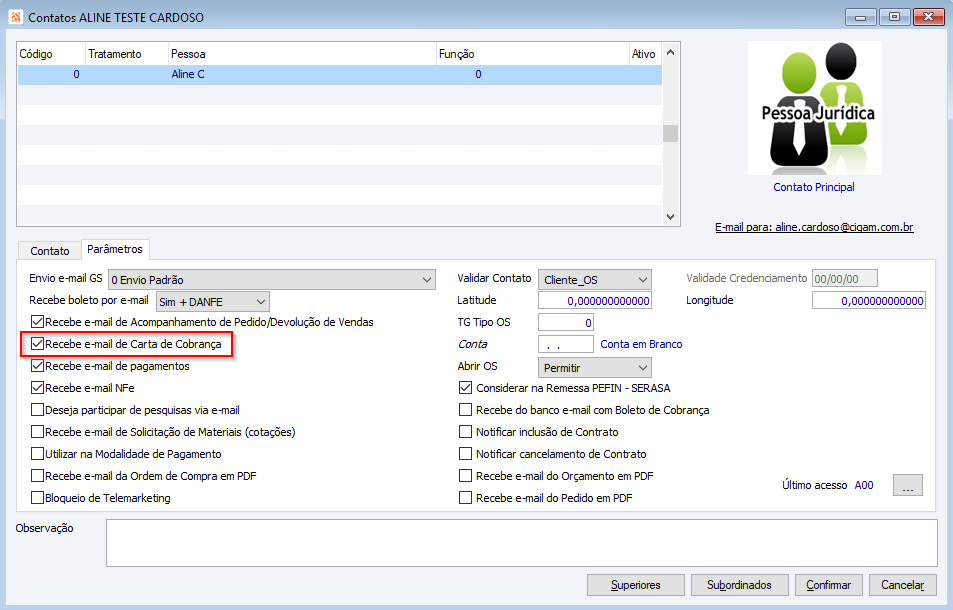953x610 pixels.
Task: Click the Conta input field
Action: pos(566,344)
